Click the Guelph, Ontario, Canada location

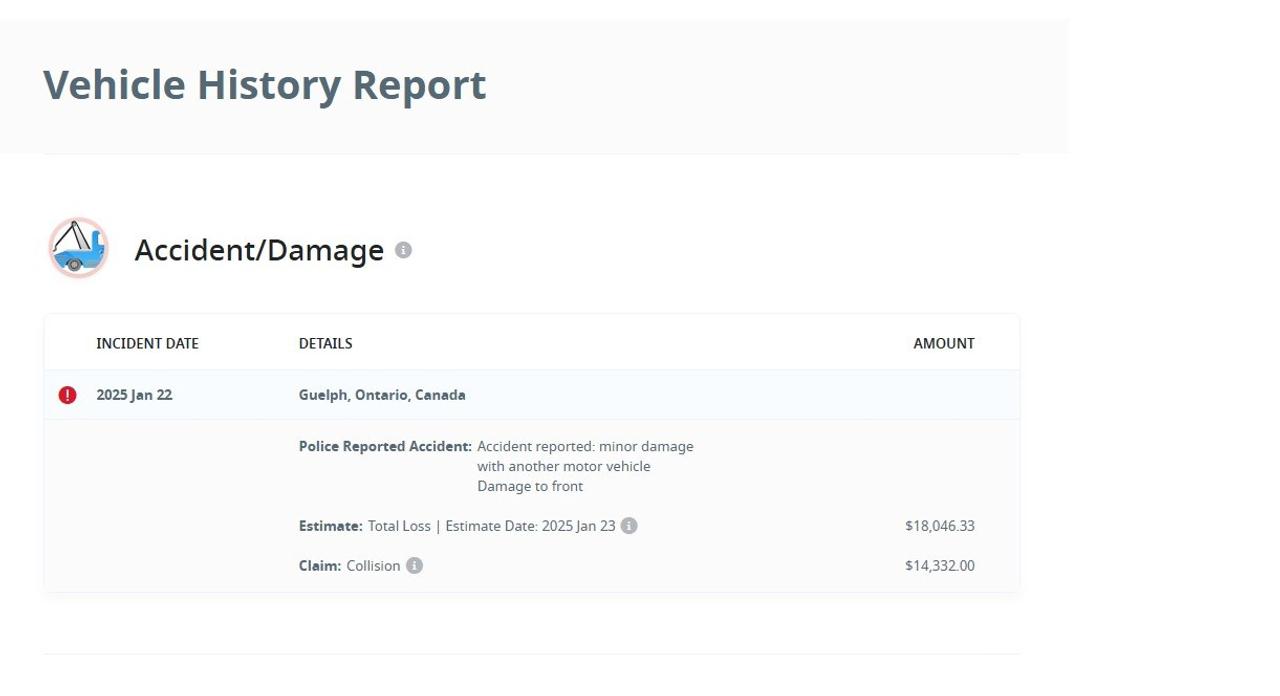(x=382, y=395)
